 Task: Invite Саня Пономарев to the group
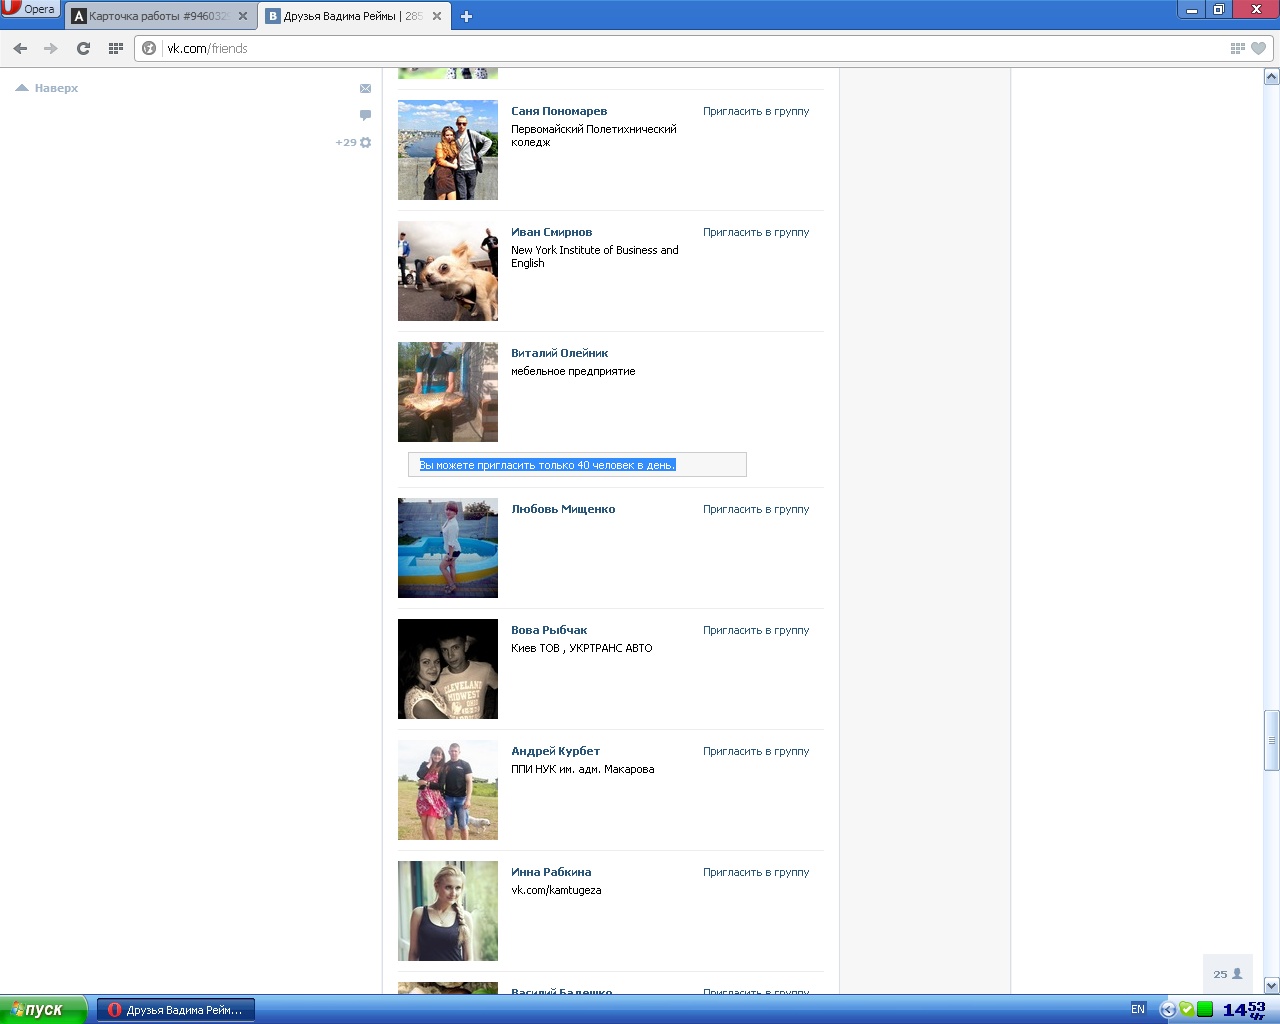[x=756, y=111]
